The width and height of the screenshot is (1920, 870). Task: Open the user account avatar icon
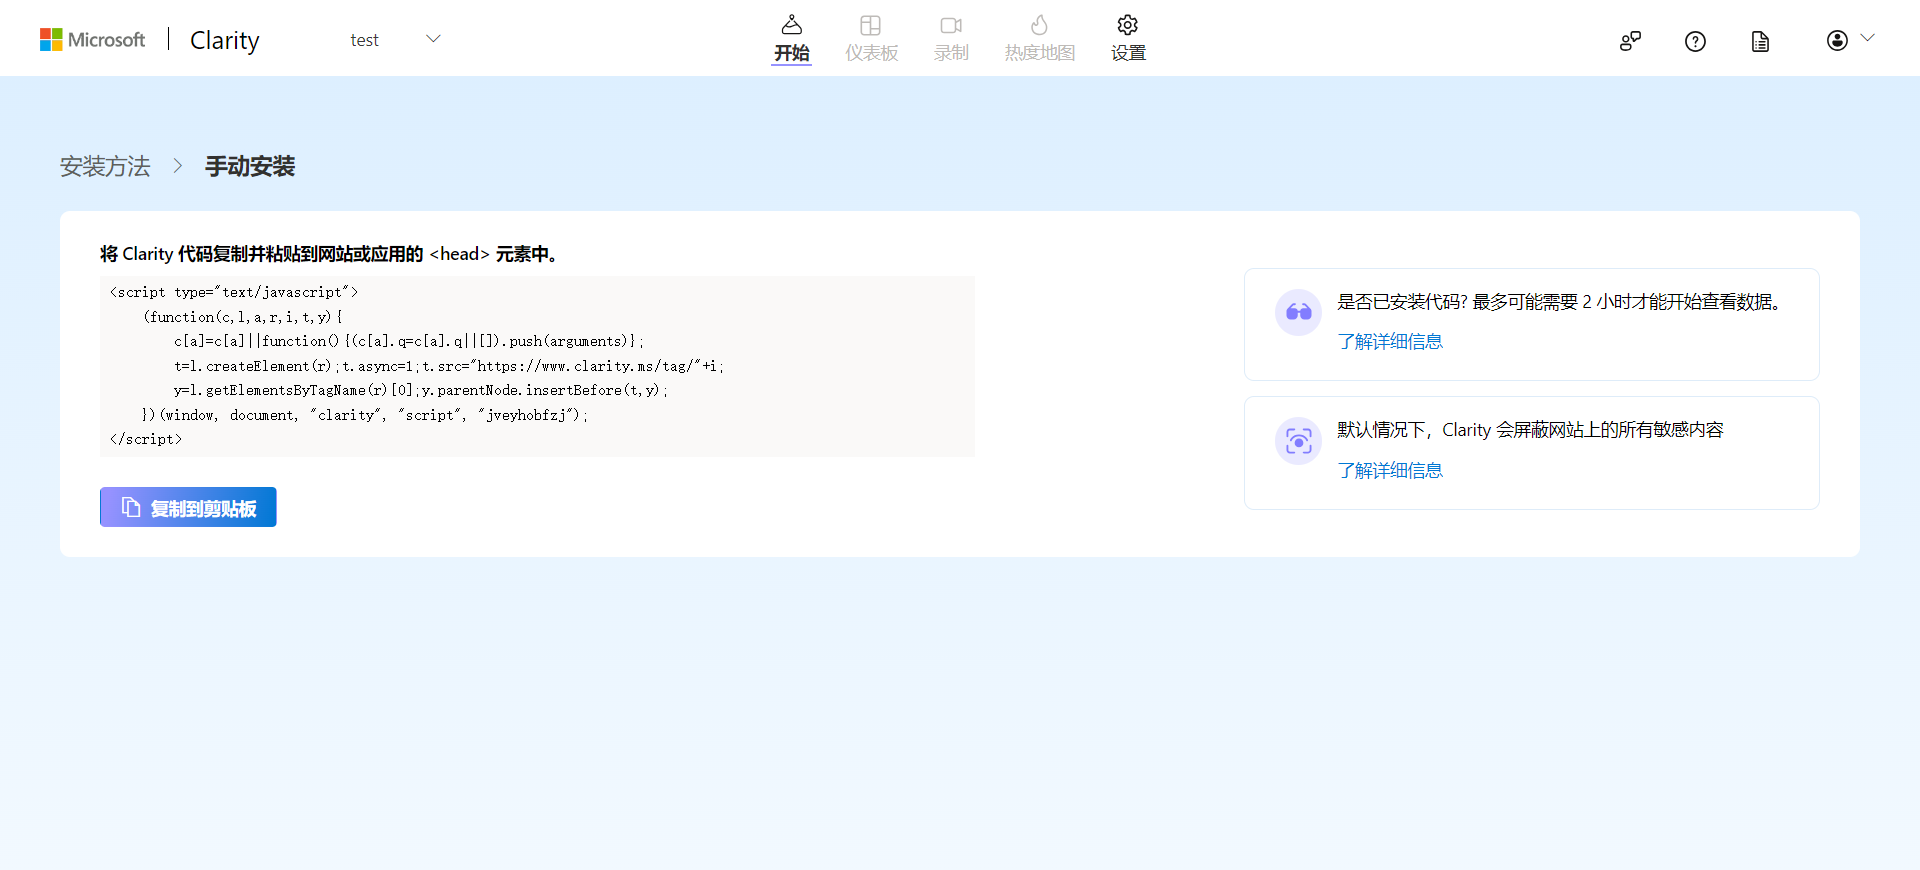pyautogui.click(x=1837, y=40)
